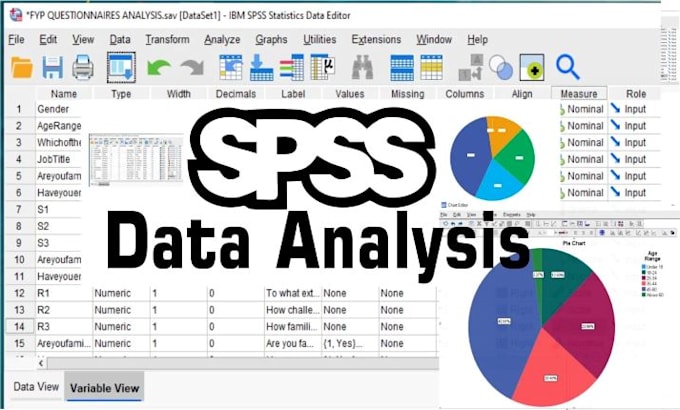Open Type Numeric cell for R3
680x410 pixels.
[121, 327]
